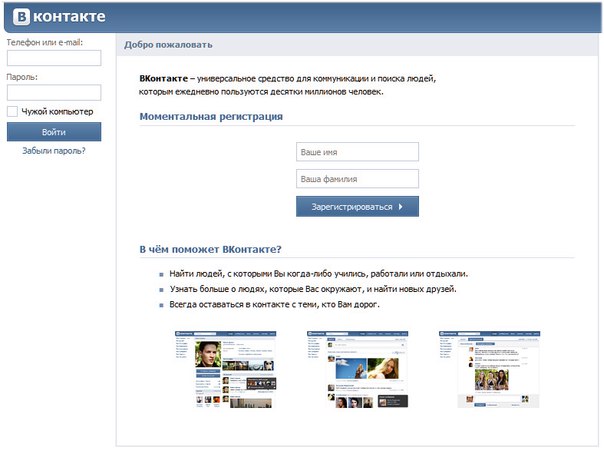Screen dimensions: 604x451
Task: Click the Зарегистрироваться button
Action: click(357, 206)
